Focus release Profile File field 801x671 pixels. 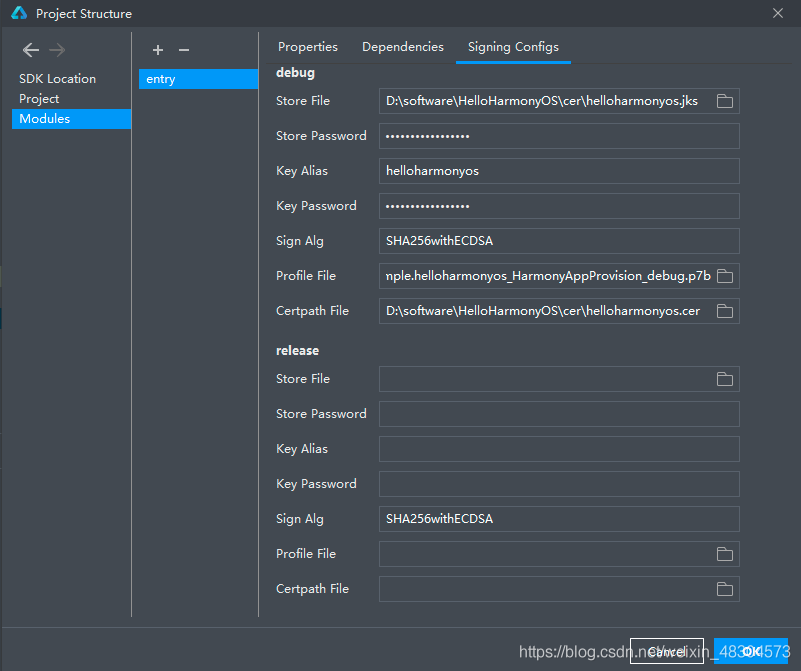pos(559,554)
